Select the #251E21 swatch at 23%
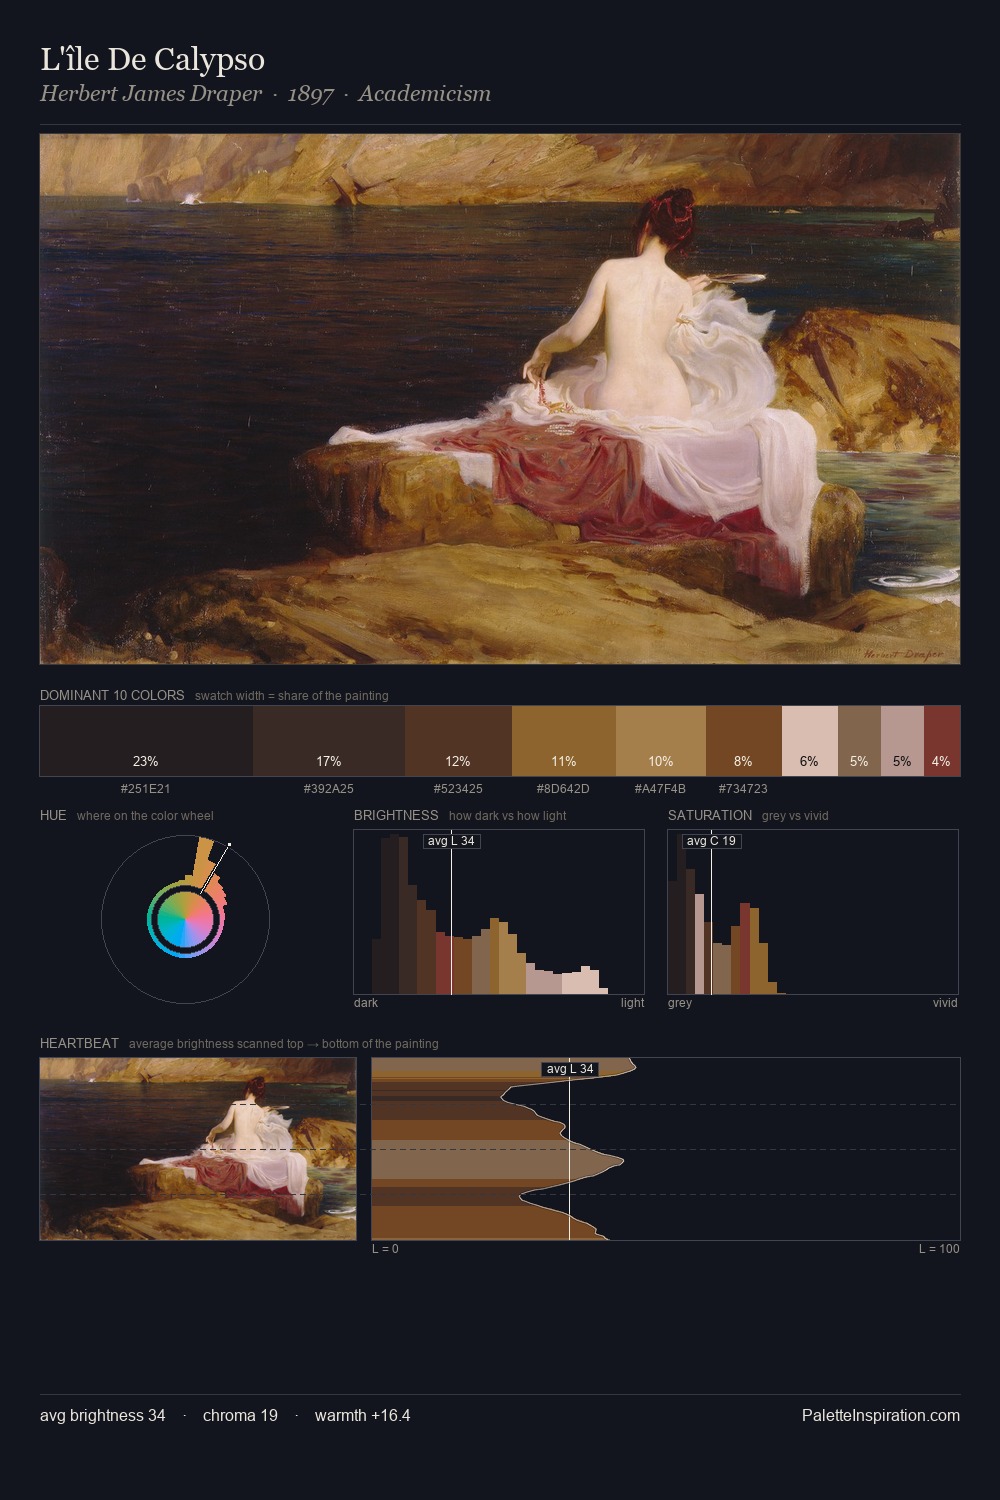Image resolution: width=1000 pixels, height=1500 pixels. tap(146, 741)
